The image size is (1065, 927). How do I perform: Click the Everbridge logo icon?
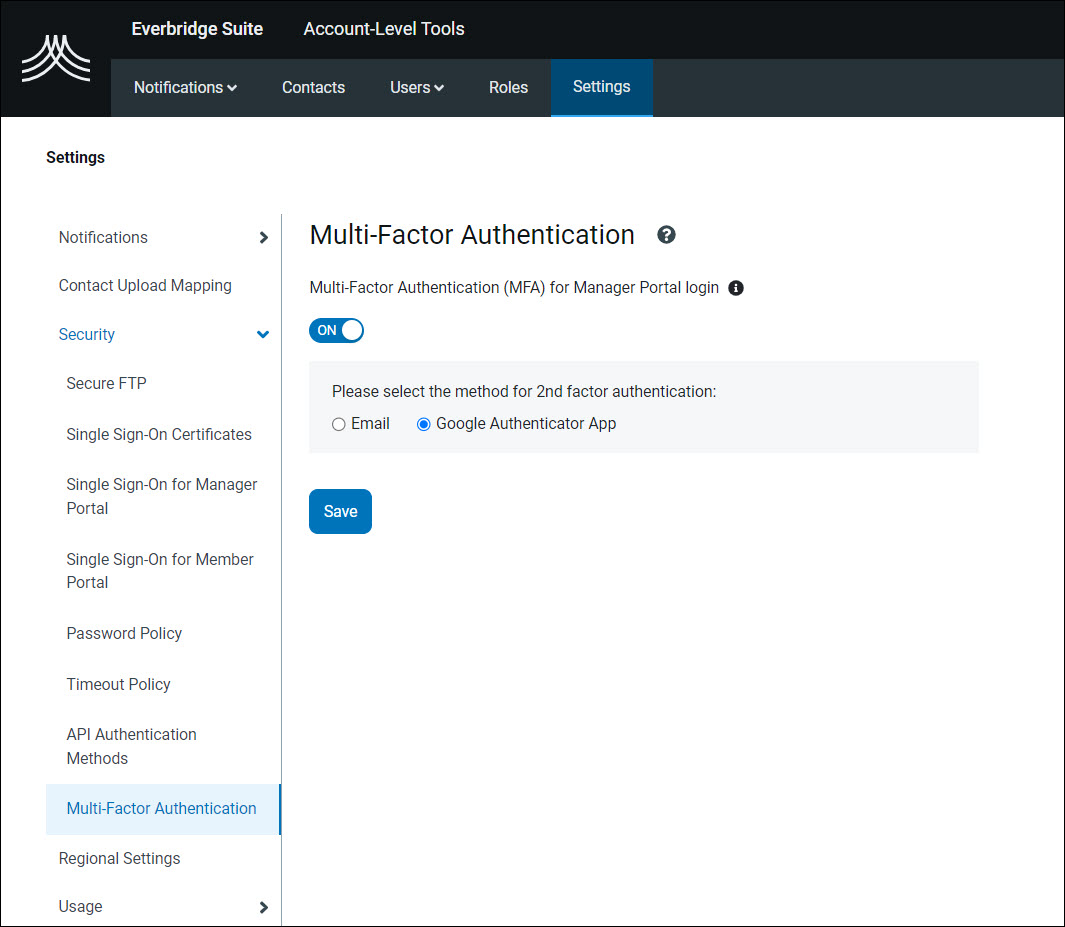[x=56, y=59]
